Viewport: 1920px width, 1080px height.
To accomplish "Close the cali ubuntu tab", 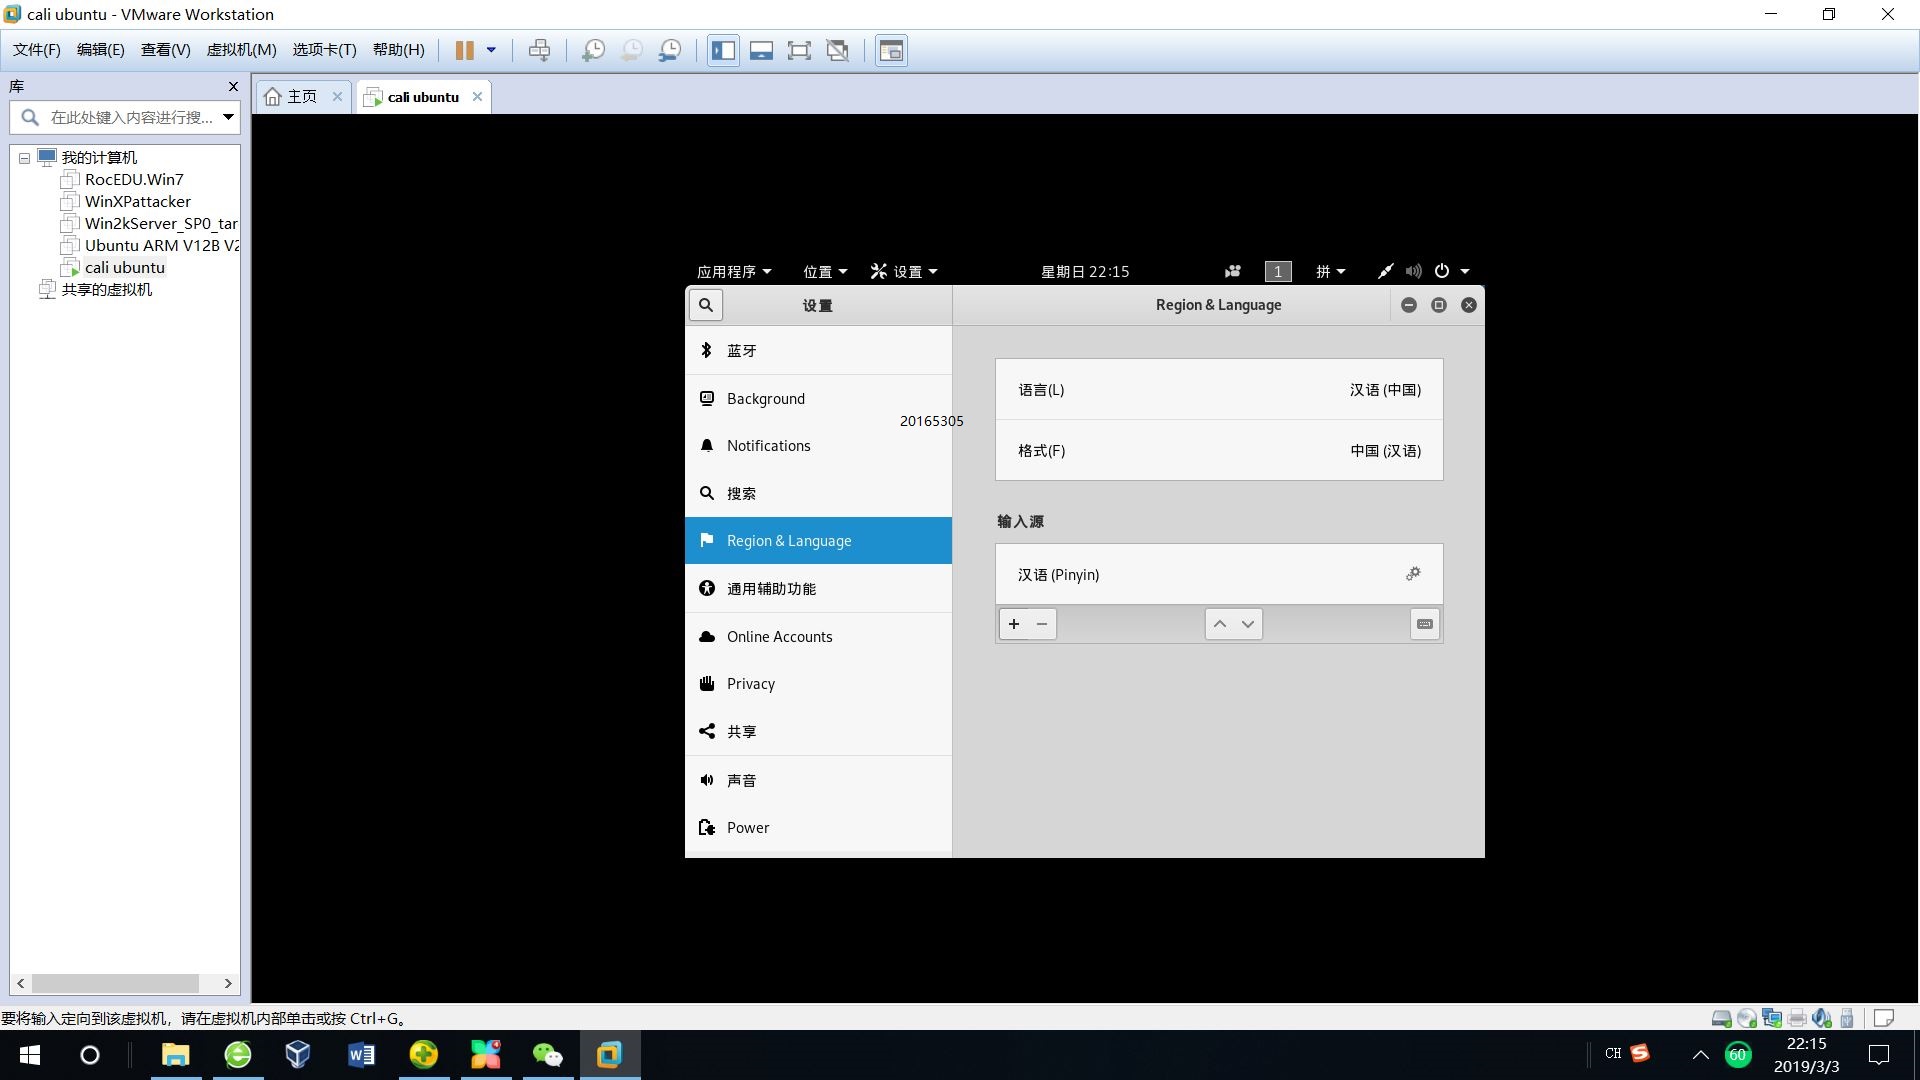I will coord(477,96).
